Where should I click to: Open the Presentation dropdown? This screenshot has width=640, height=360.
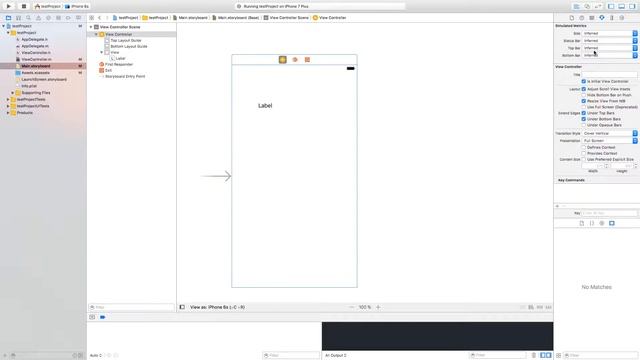610,141
